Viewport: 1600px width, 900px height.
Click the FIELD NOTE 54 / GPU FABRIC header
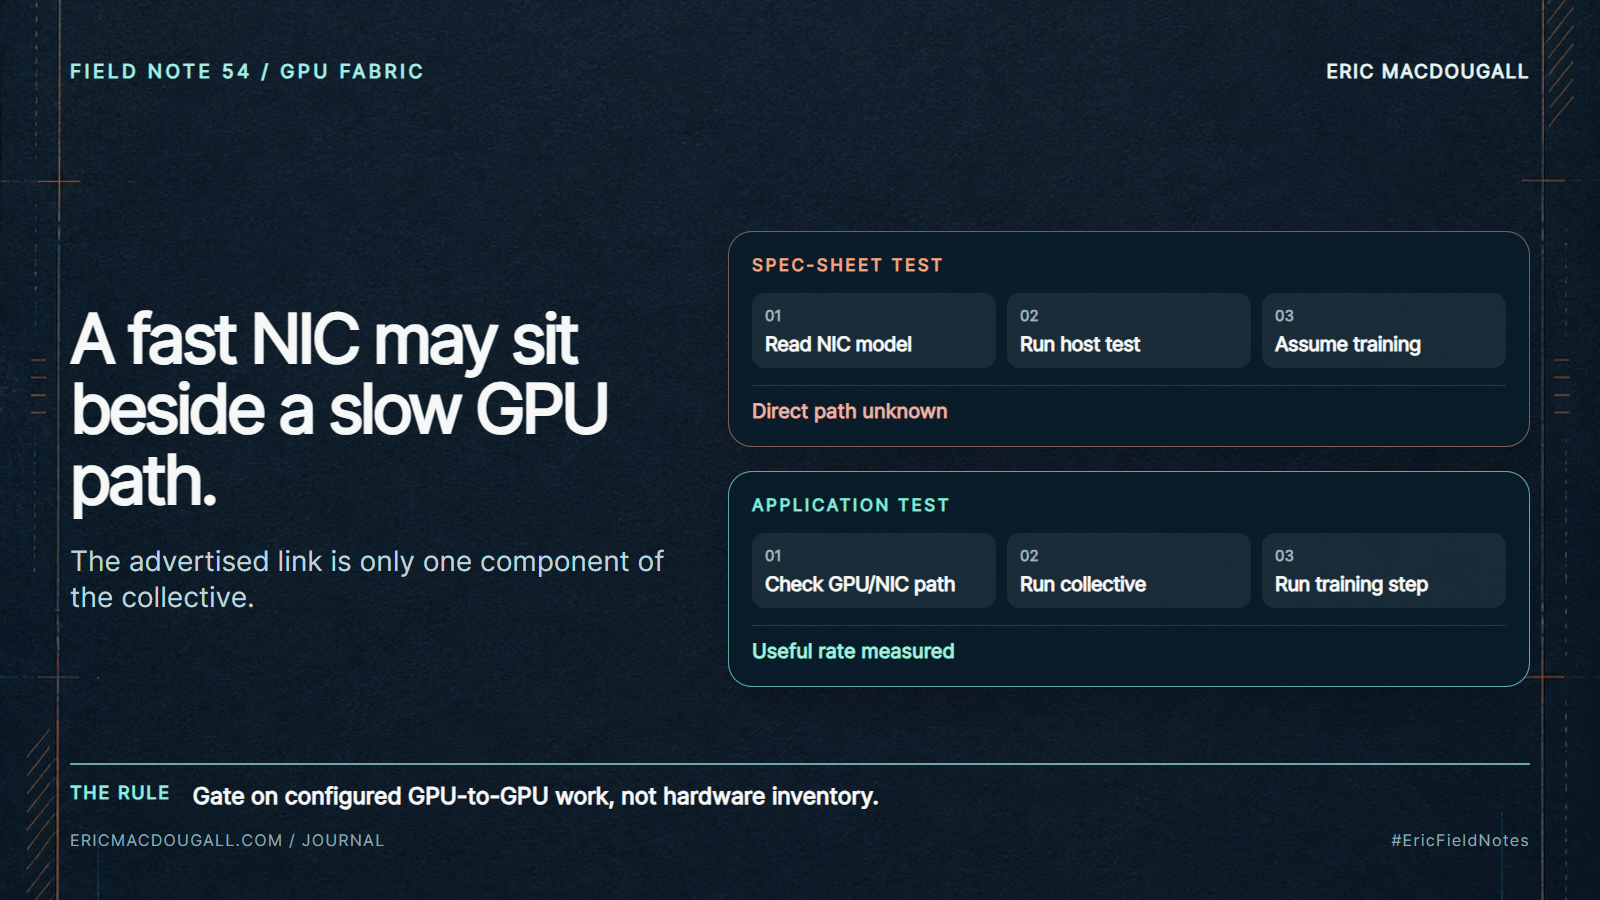coord(247,72)
